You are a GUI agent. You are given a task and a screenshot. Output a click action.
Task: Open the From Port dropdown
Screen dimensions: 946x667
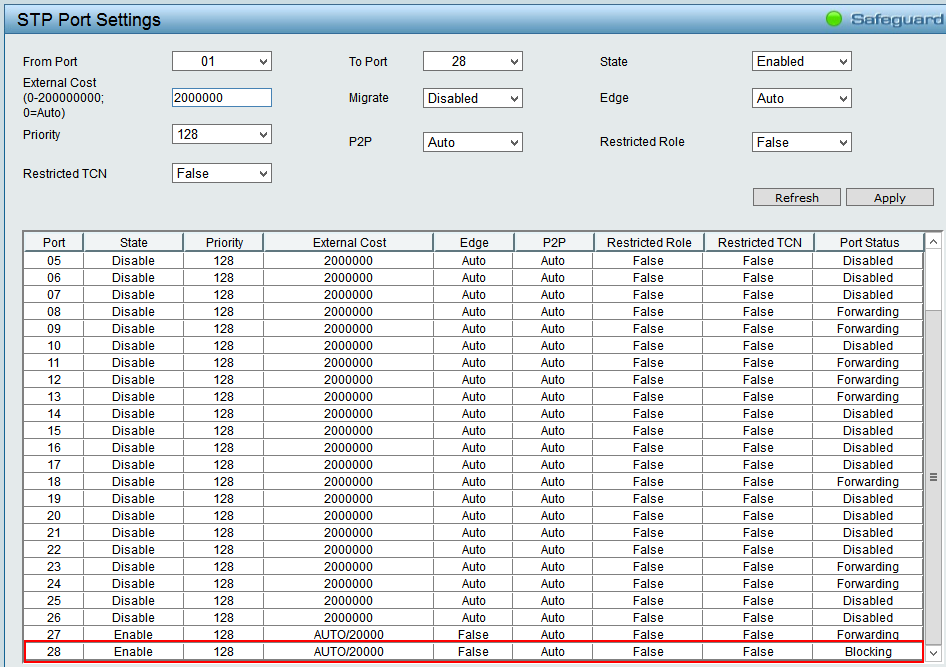(221, 62)
